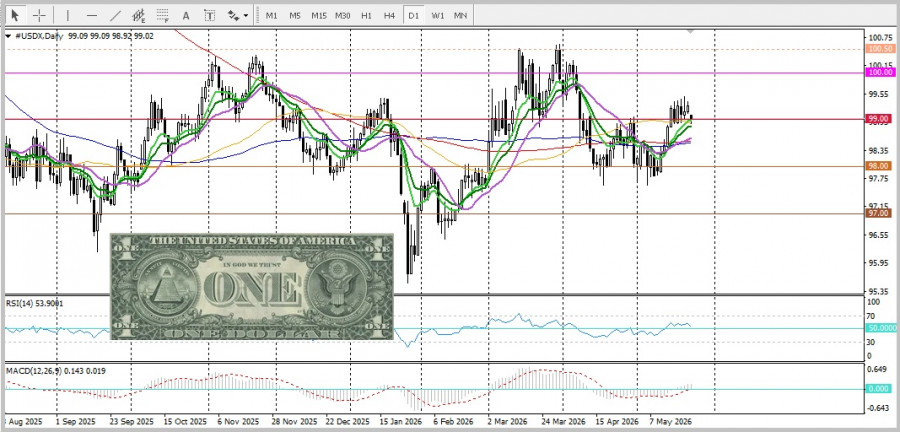Choose the vertical line drawing tool
900x432 pixels.
click(x=68, y=15)
